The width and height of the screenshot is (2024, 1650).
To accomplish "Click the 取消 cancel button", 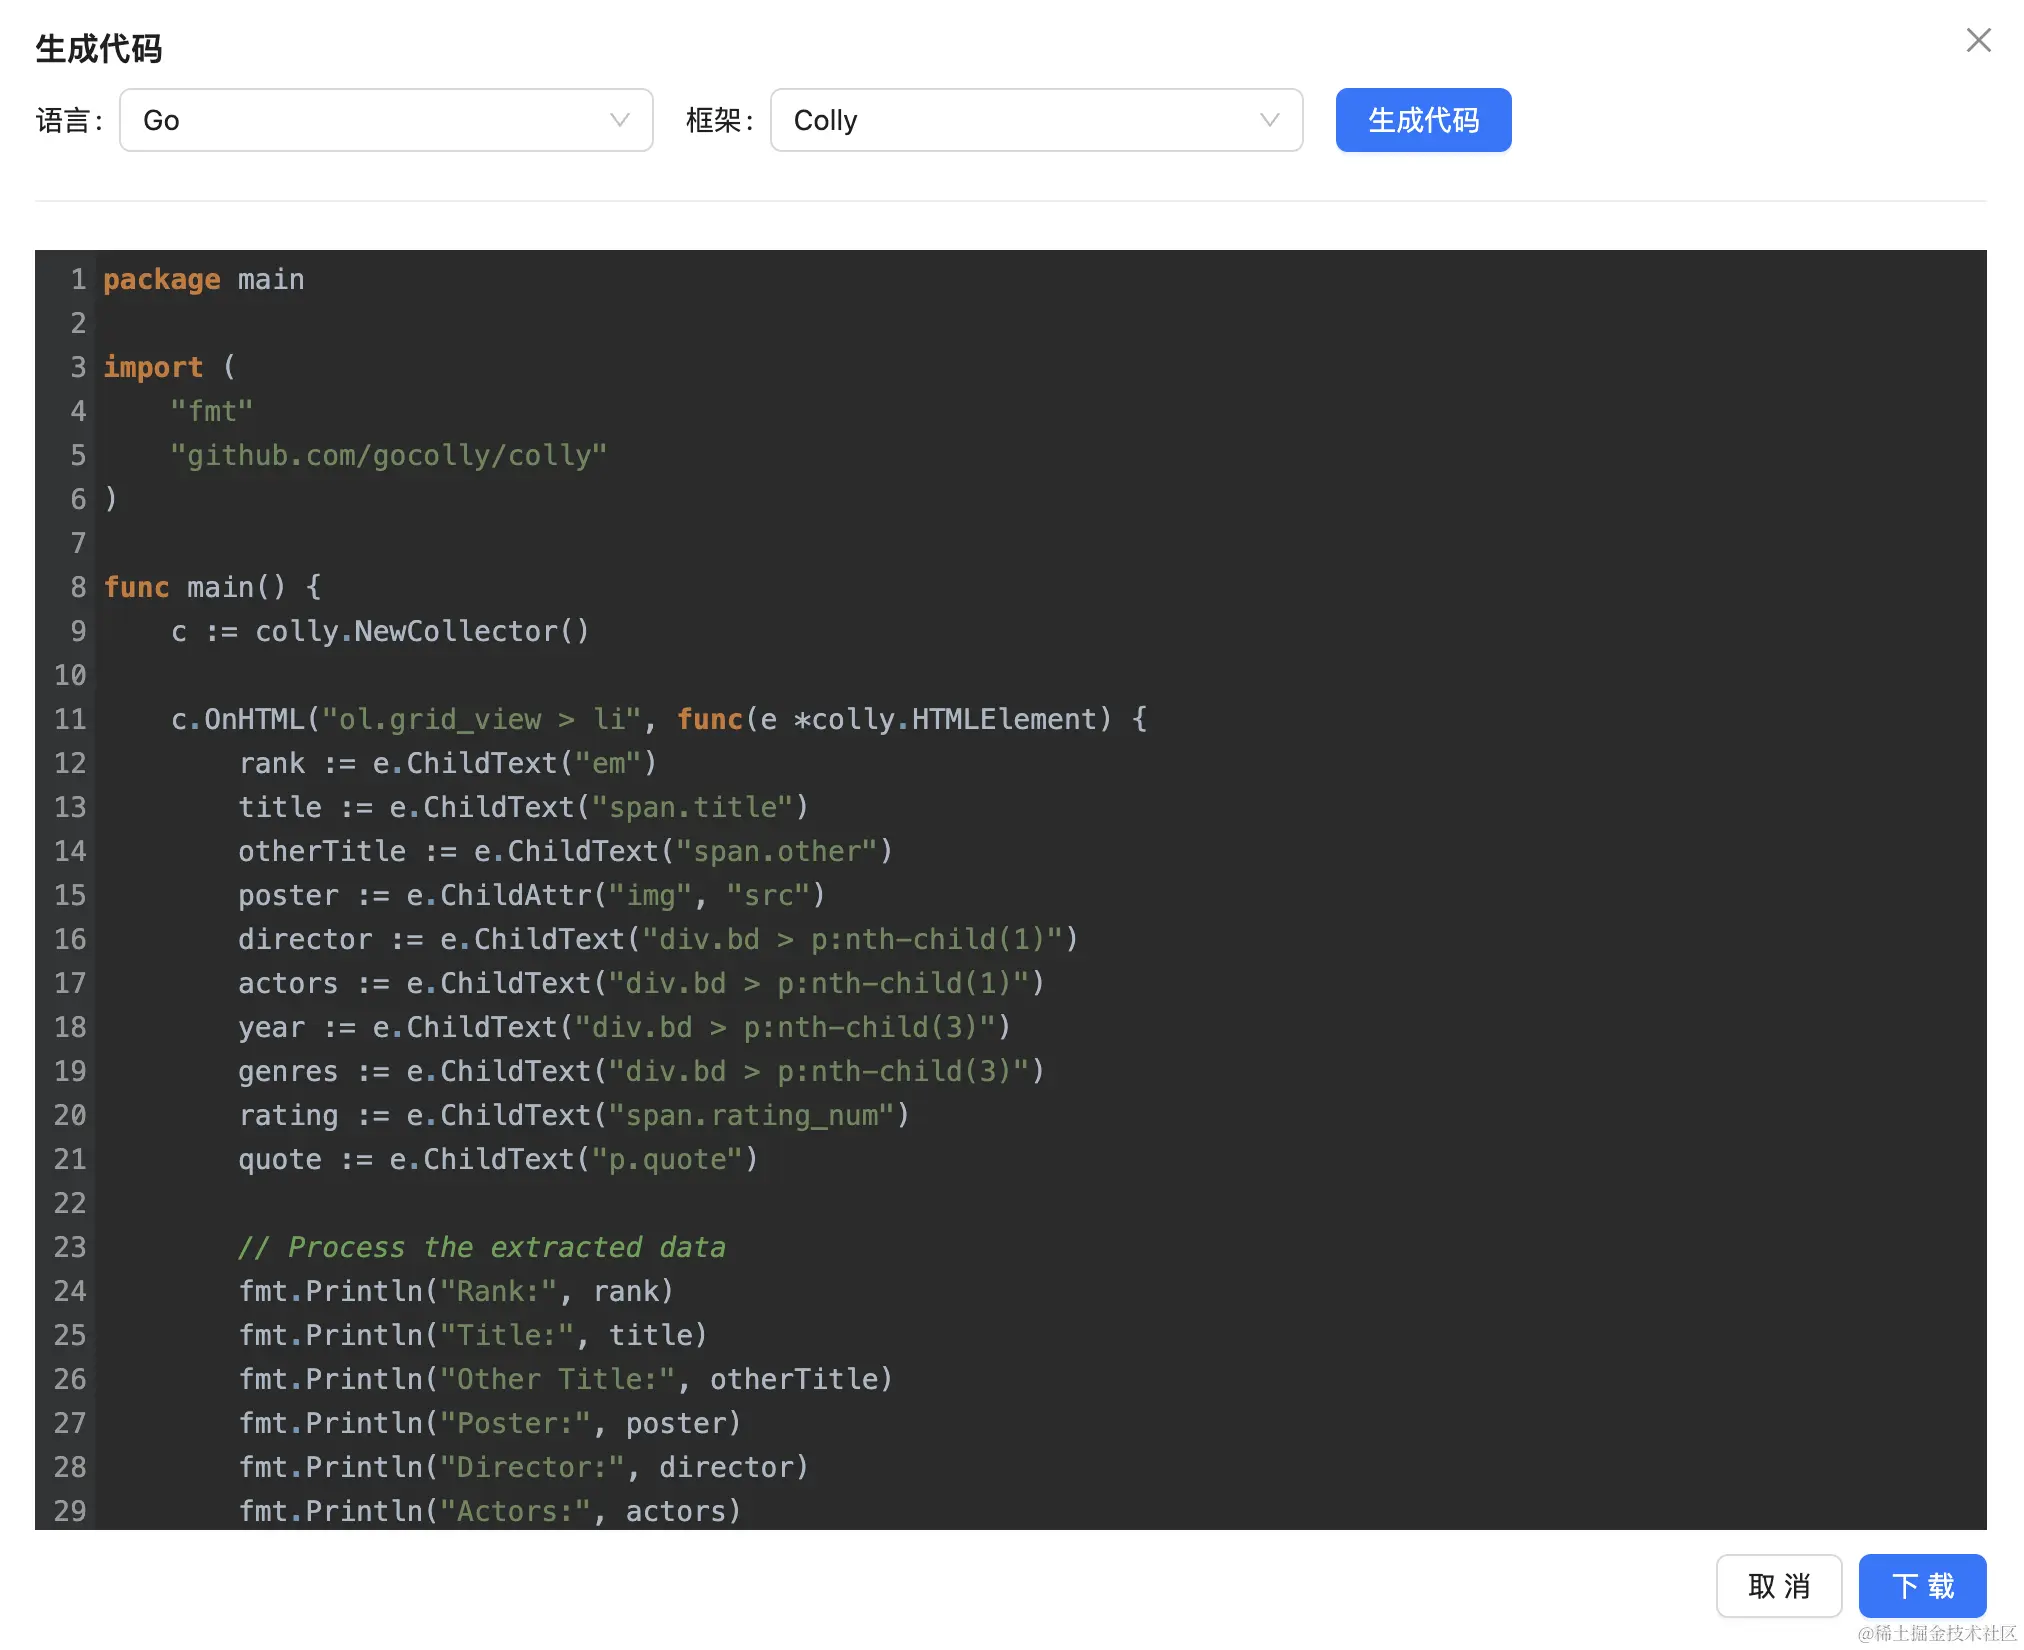I will pyautogui.click(x=1778, y=1585).
